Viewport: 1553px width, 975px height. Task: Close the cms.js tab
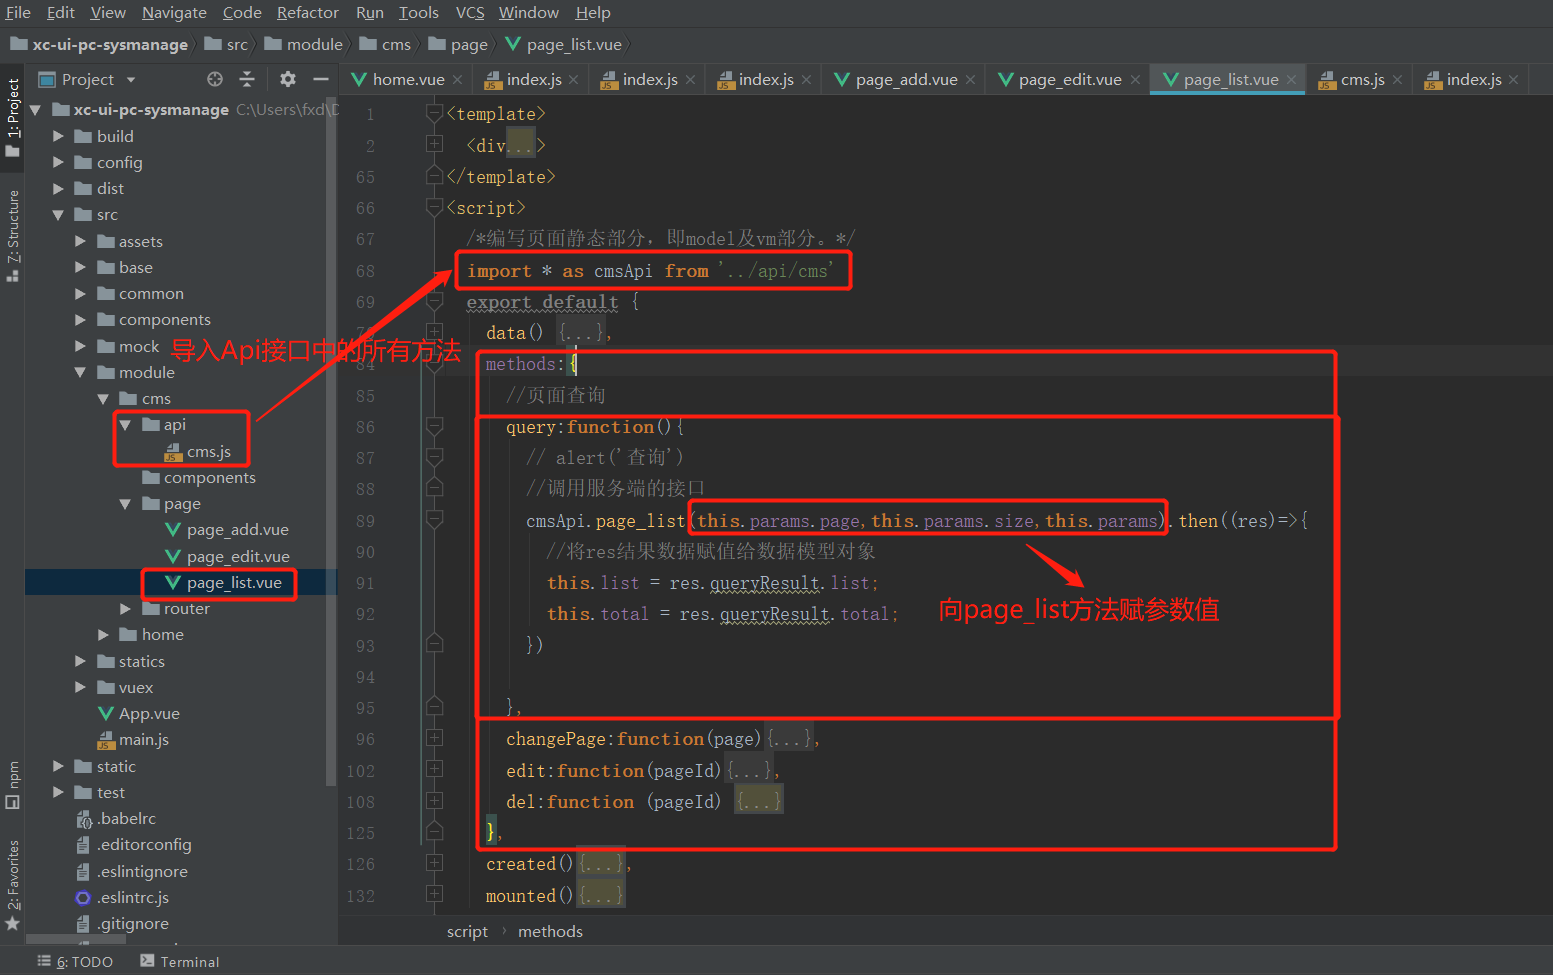pos(1397,80)
